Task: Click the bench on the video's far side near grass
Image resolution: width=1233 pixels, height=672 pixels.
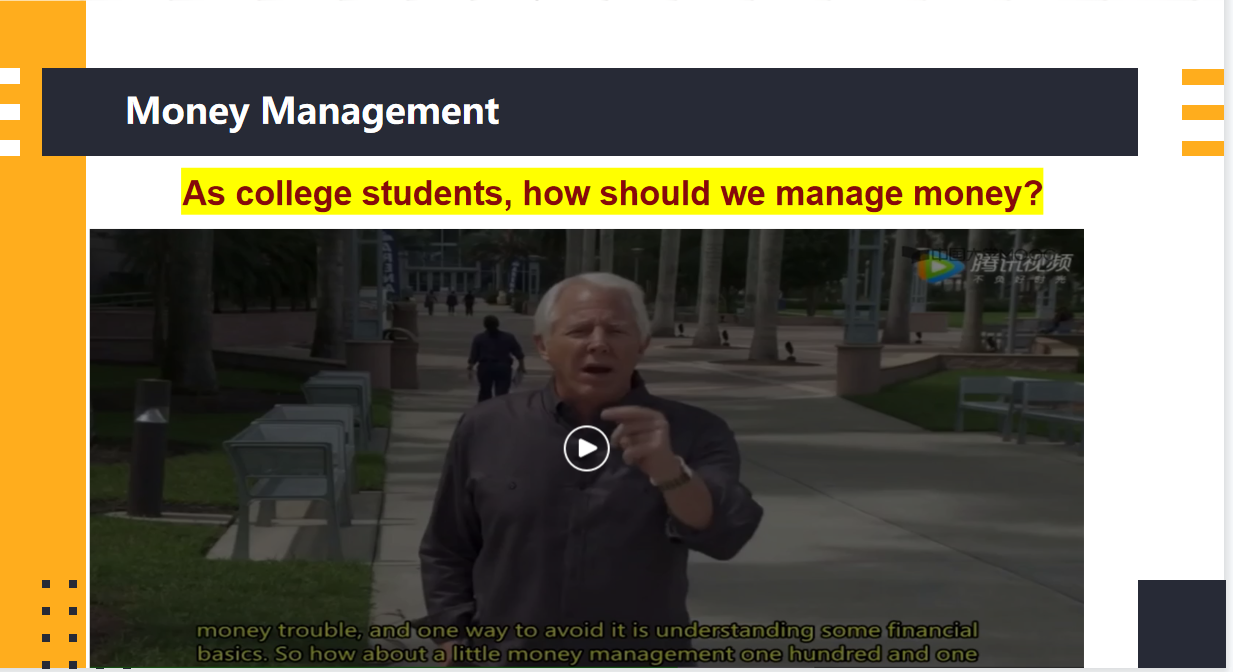Action: (x=1018, y=406)
